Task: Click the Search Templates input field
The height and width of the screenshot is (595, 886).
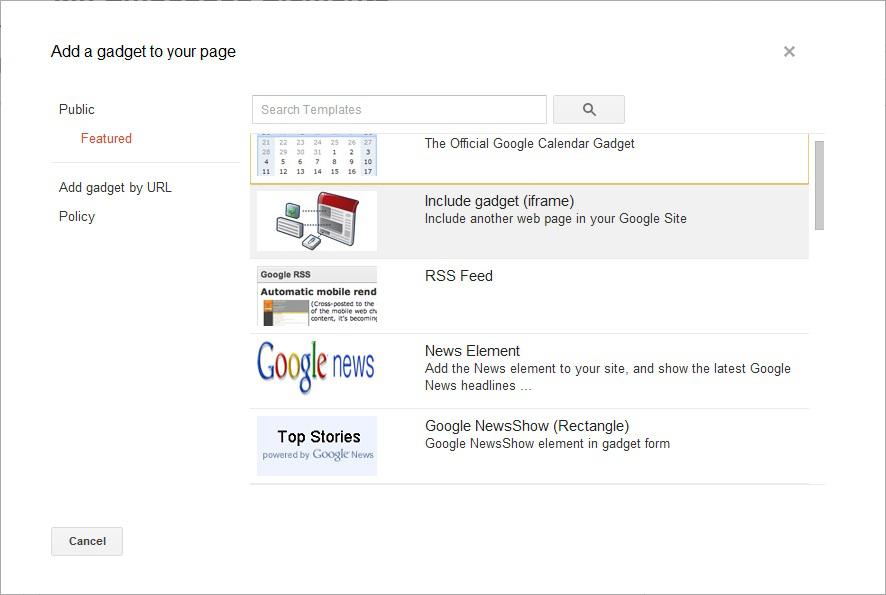Action: [399, 110]
